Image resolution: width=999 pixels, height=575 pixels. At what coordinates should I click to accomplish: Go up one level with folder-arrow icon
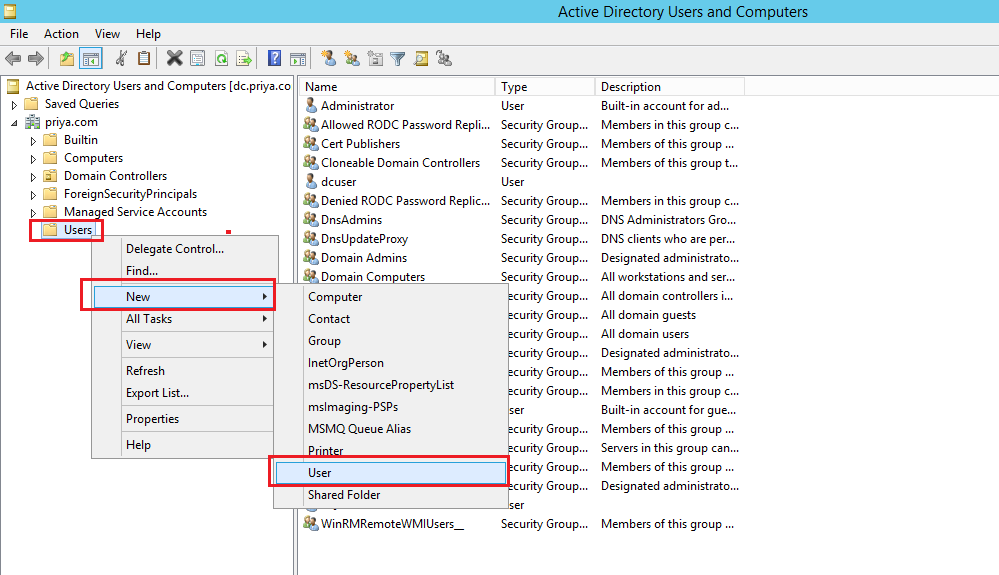coord(67,59)
